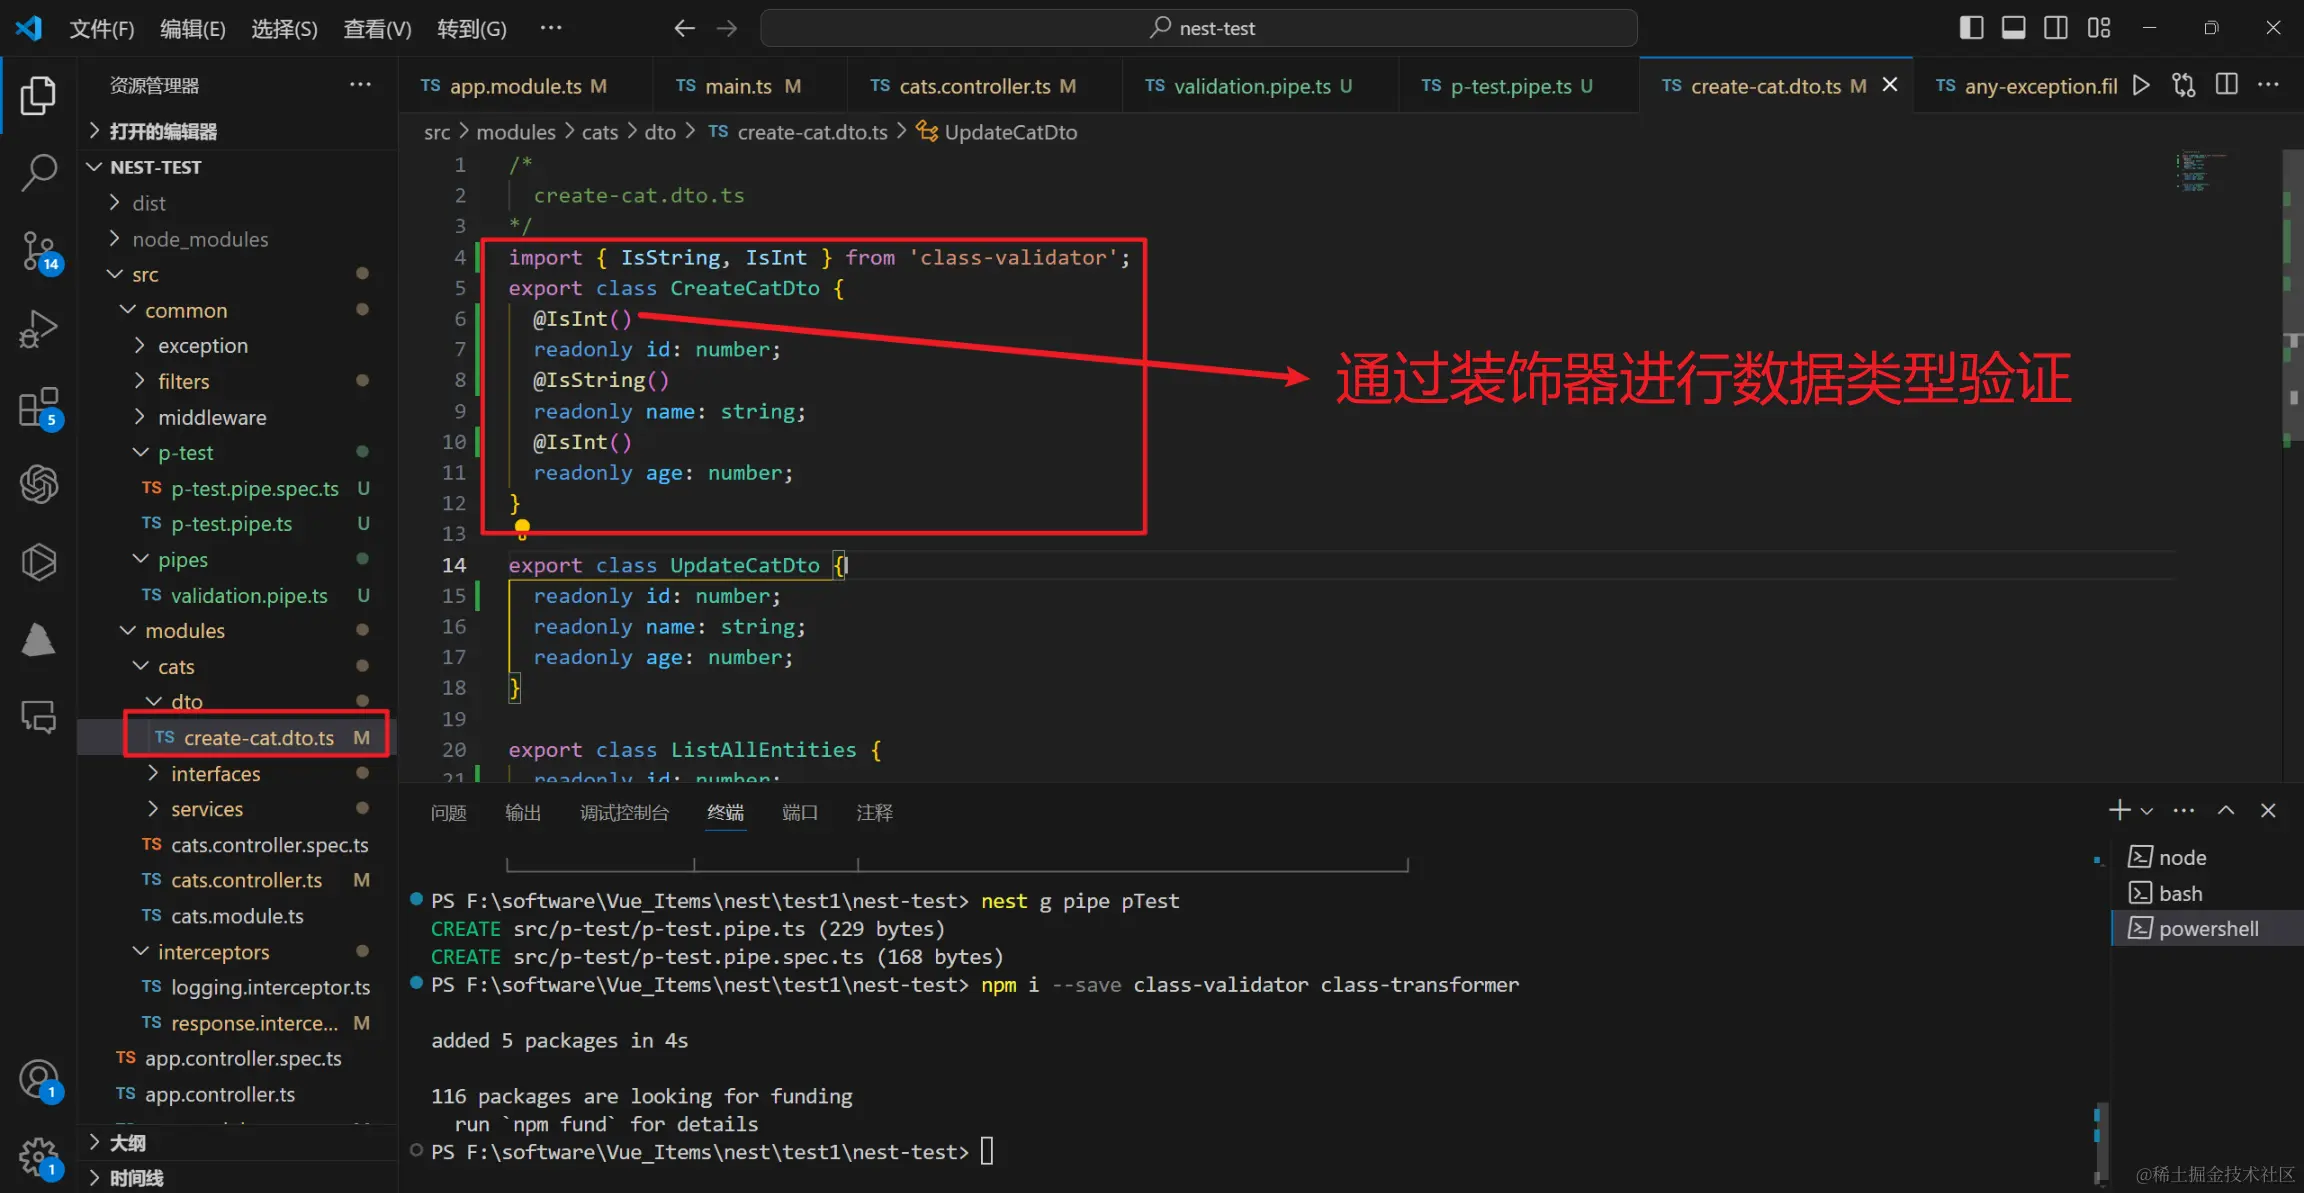Toggle the secondary sidebar
The image size is (2304, 1193).
(2056, 27)
